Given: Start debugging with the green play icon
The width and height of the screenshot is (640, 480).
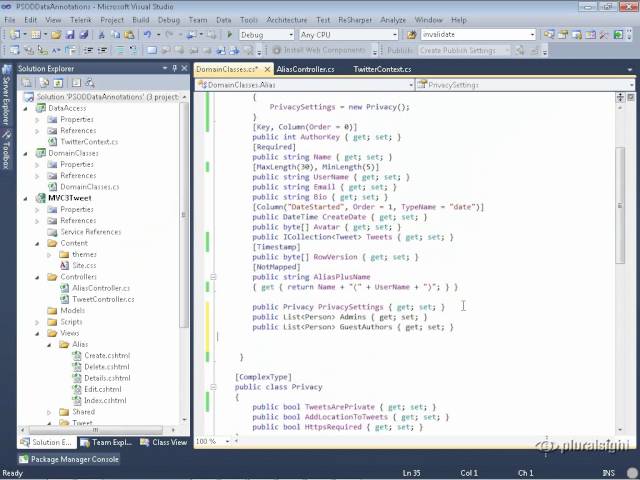Looking at the screenshot, I should [x=229, y=35].
